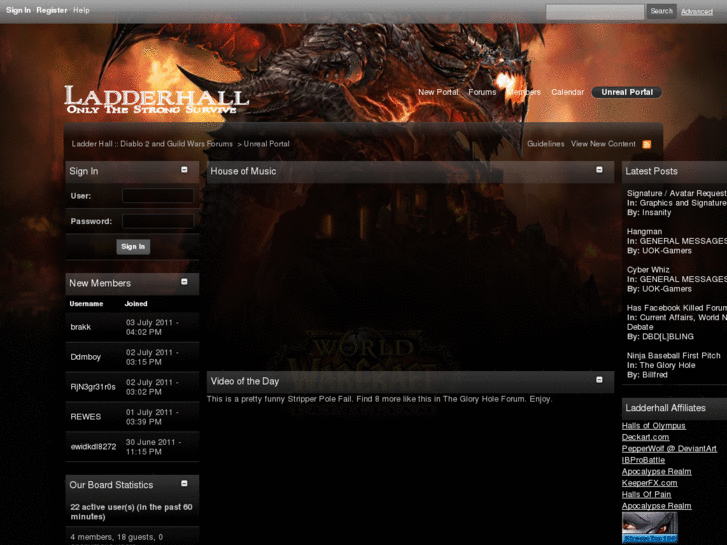Open Signature / Avatar Request post

tap(676, 193)
